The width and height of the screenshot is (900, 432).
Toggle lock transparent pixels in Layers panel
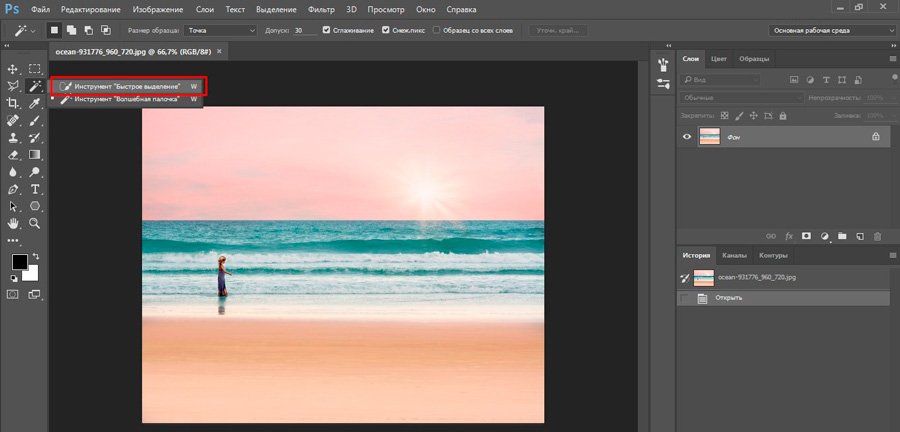(724, 115)
